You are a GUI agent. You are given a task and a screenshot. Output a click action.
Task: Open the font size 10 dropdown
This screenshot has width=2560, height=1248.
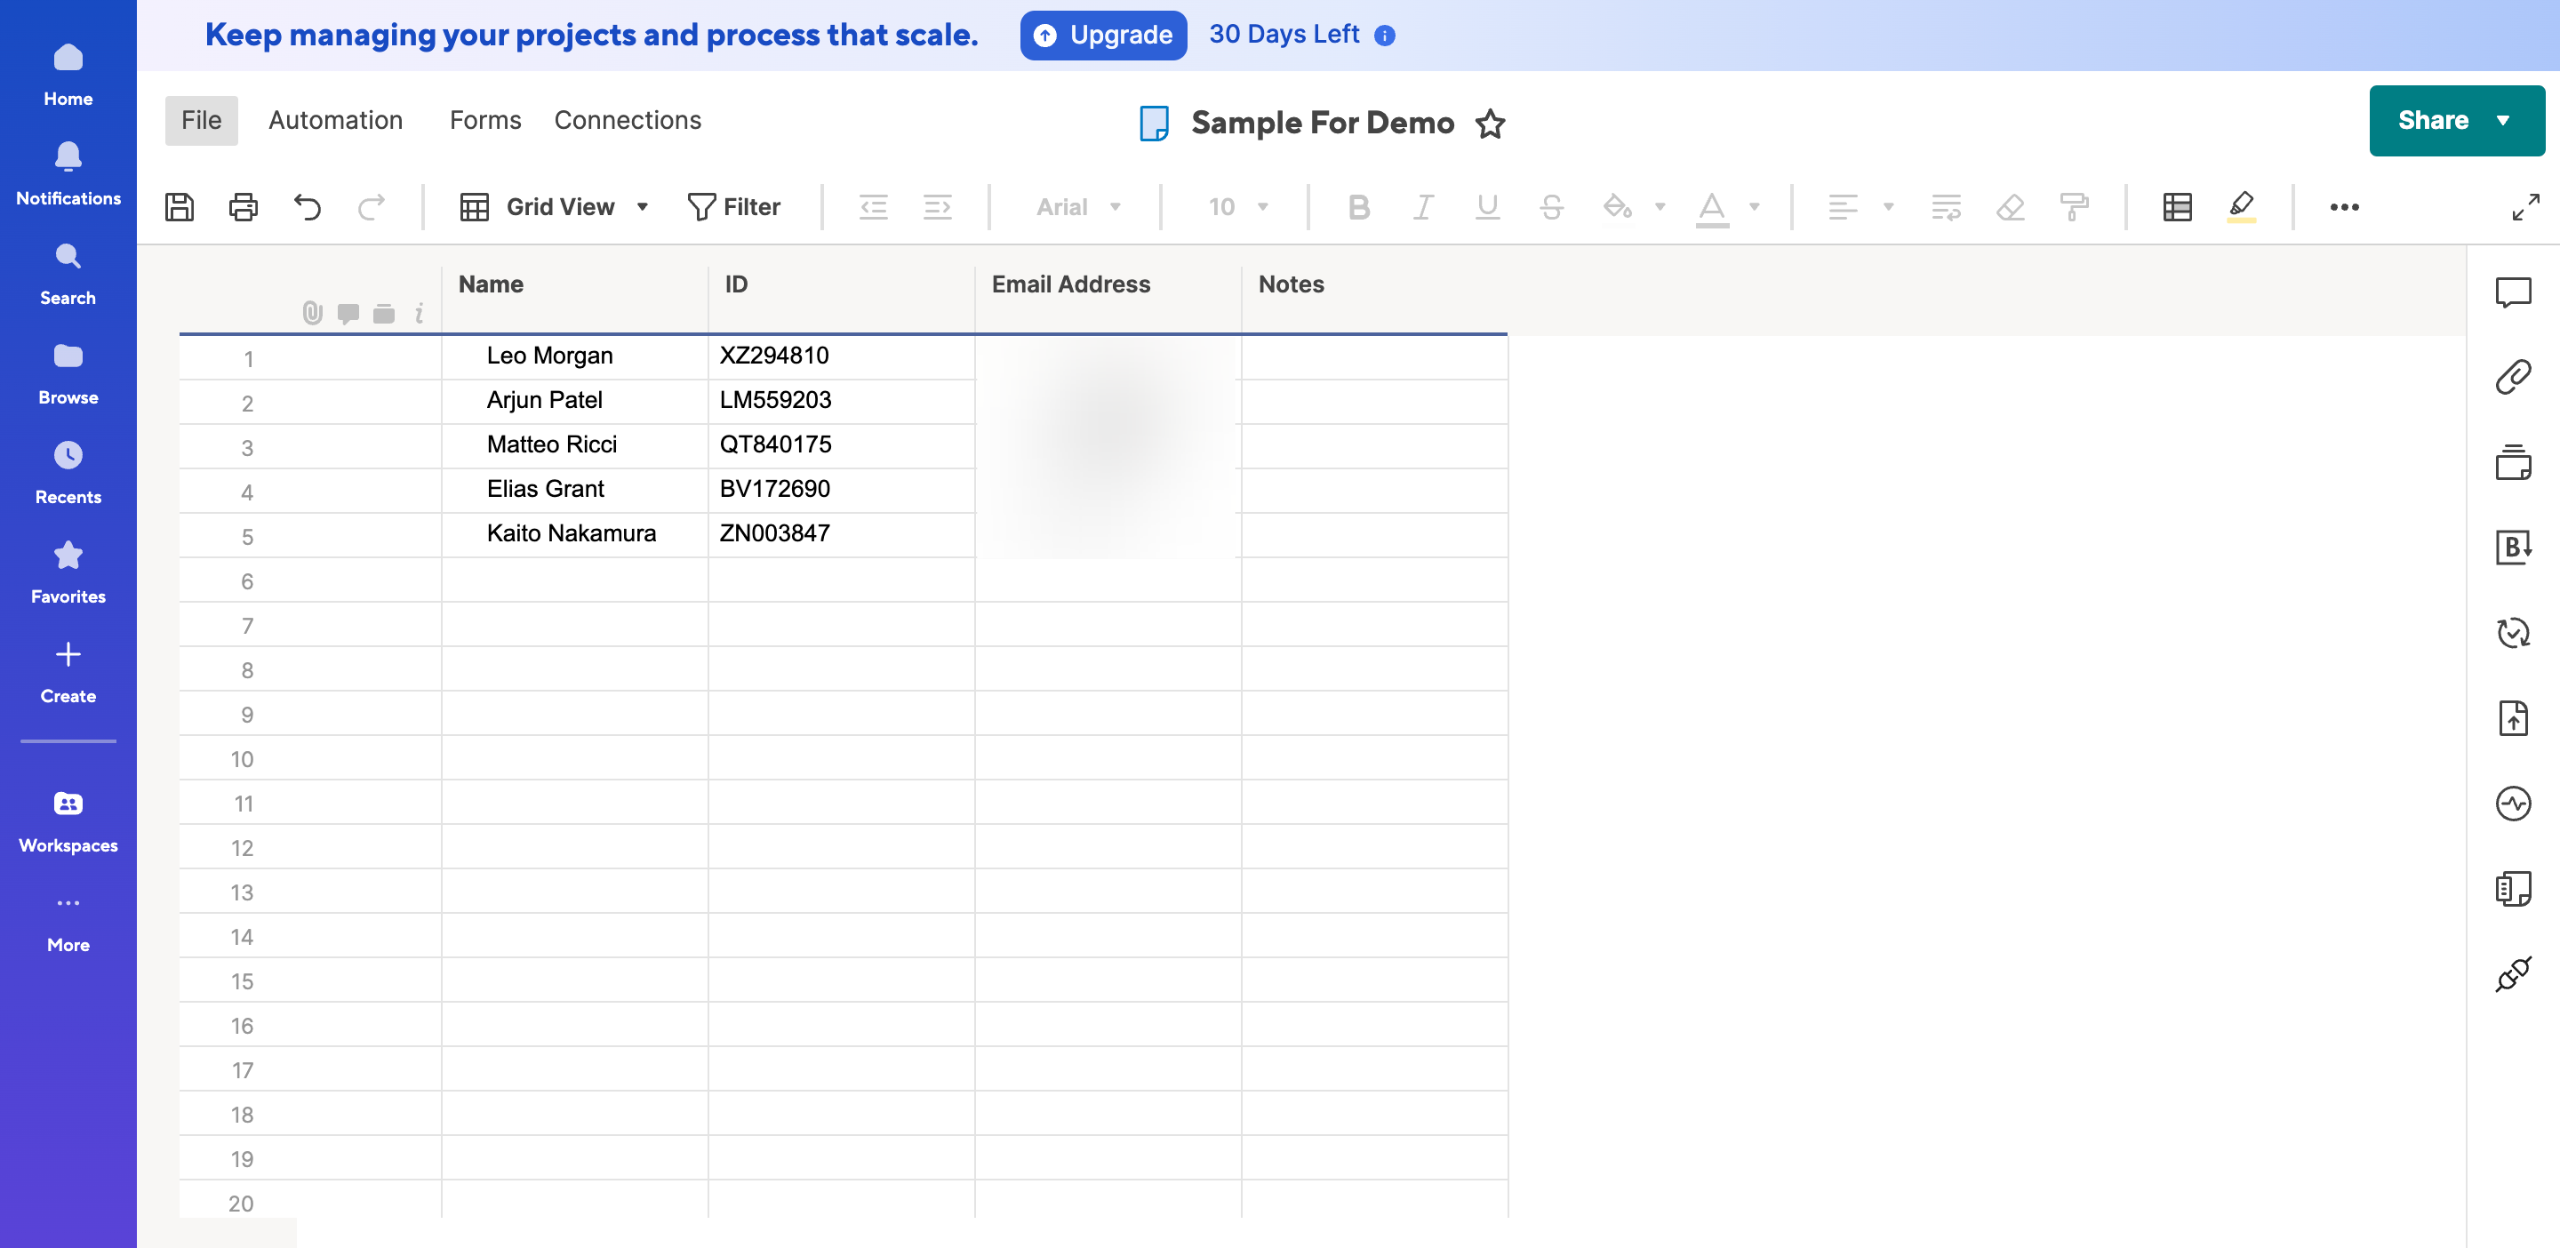(x=1238, y=207)
